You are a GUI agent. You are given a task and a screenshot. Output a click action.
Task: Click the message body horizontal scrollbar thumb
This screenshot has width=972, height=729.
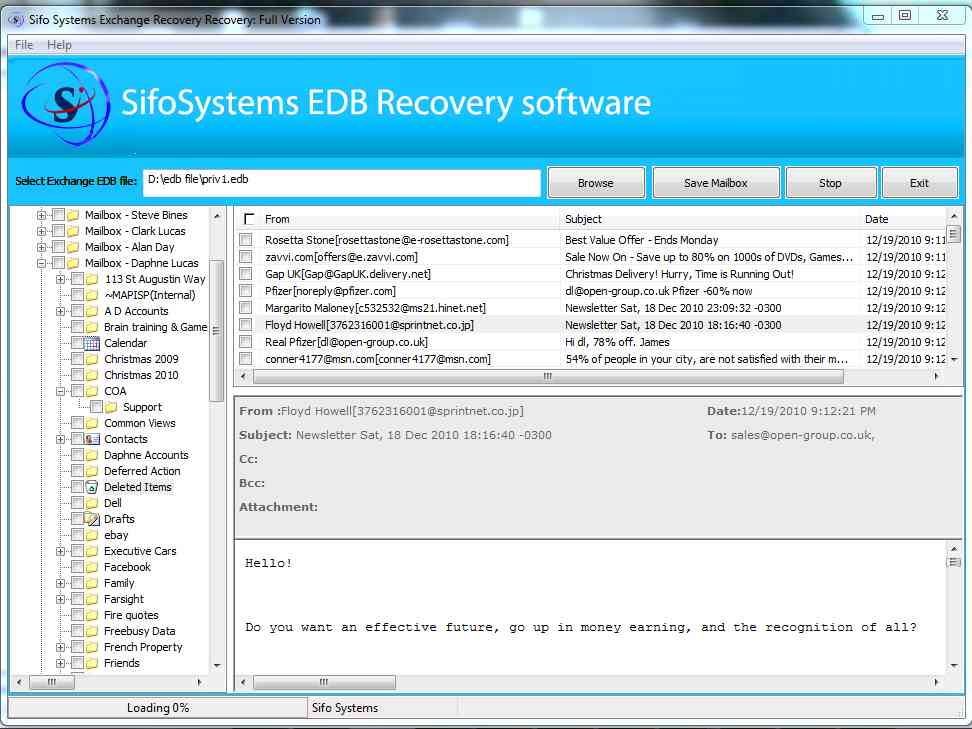[324, 682]
